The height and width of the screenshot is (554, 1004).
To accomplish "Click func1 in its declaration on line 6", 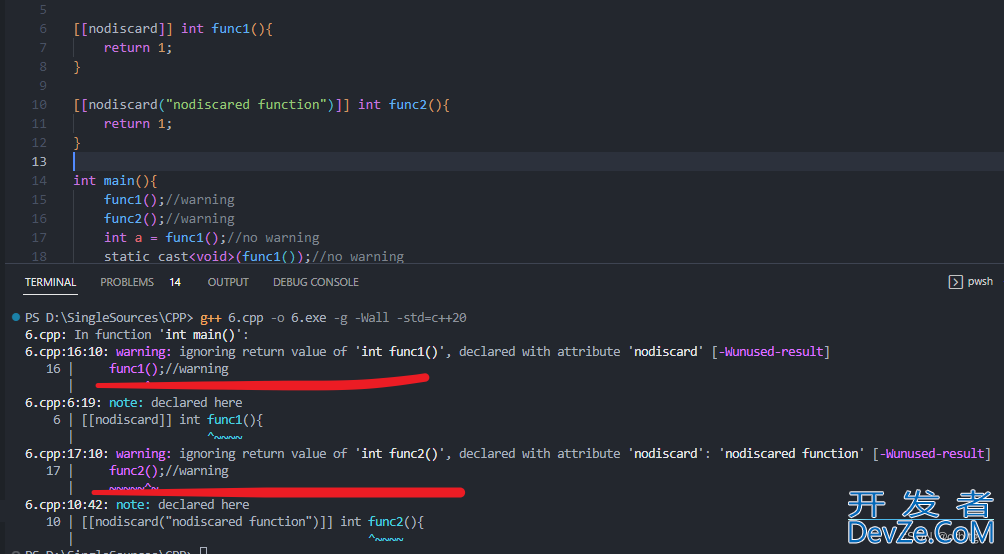I will tap(231, 29).
